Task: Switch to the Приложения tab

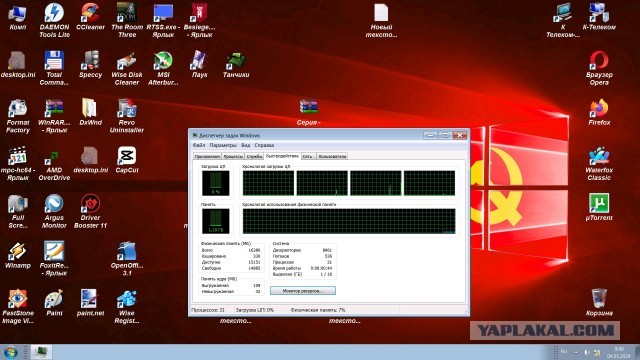Action: coord(207,156)
